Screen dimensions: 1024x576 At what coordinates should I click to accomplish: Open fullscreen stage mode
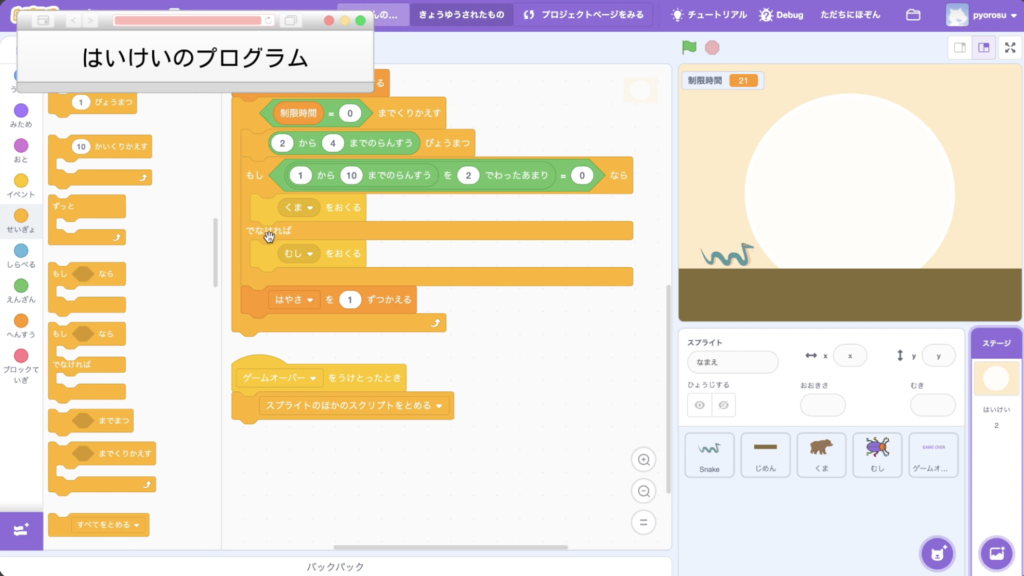click(1010, 47)
